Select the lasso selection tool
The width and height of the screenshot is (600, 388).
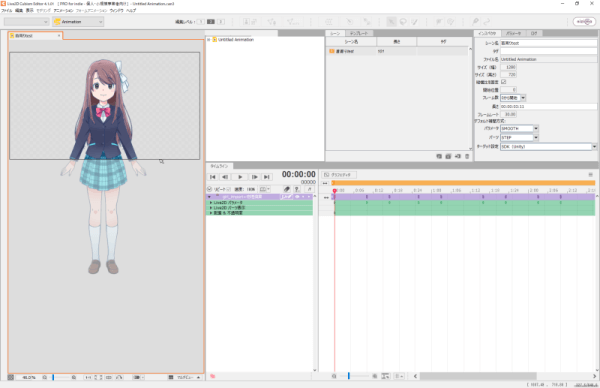click(403, 22)
